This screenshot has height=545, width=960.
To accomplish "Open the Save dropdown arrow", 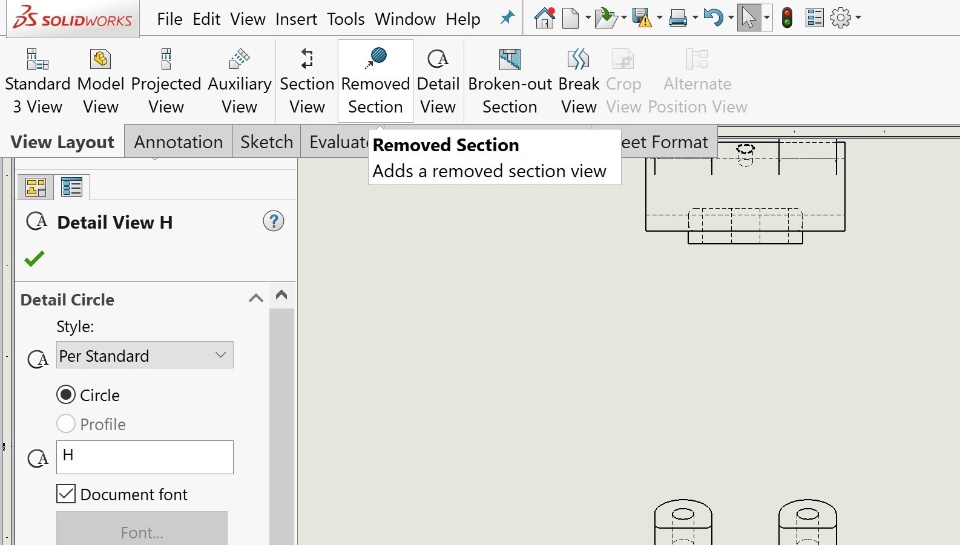I will tap(659, 18).
